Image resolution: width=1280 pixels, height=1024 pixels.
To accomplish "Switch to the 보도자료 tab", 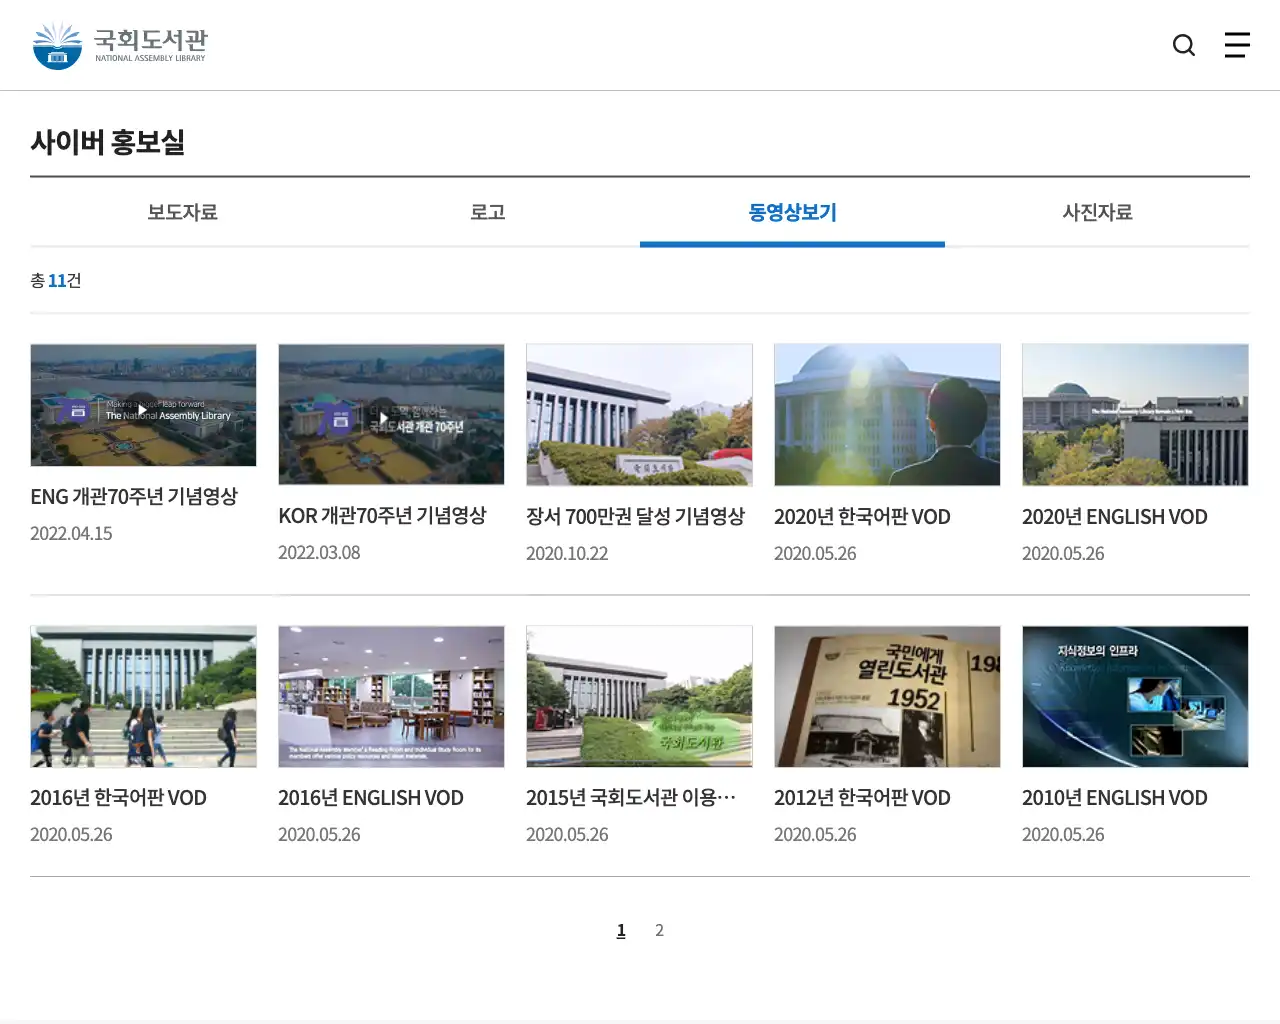I will point(180,212).
